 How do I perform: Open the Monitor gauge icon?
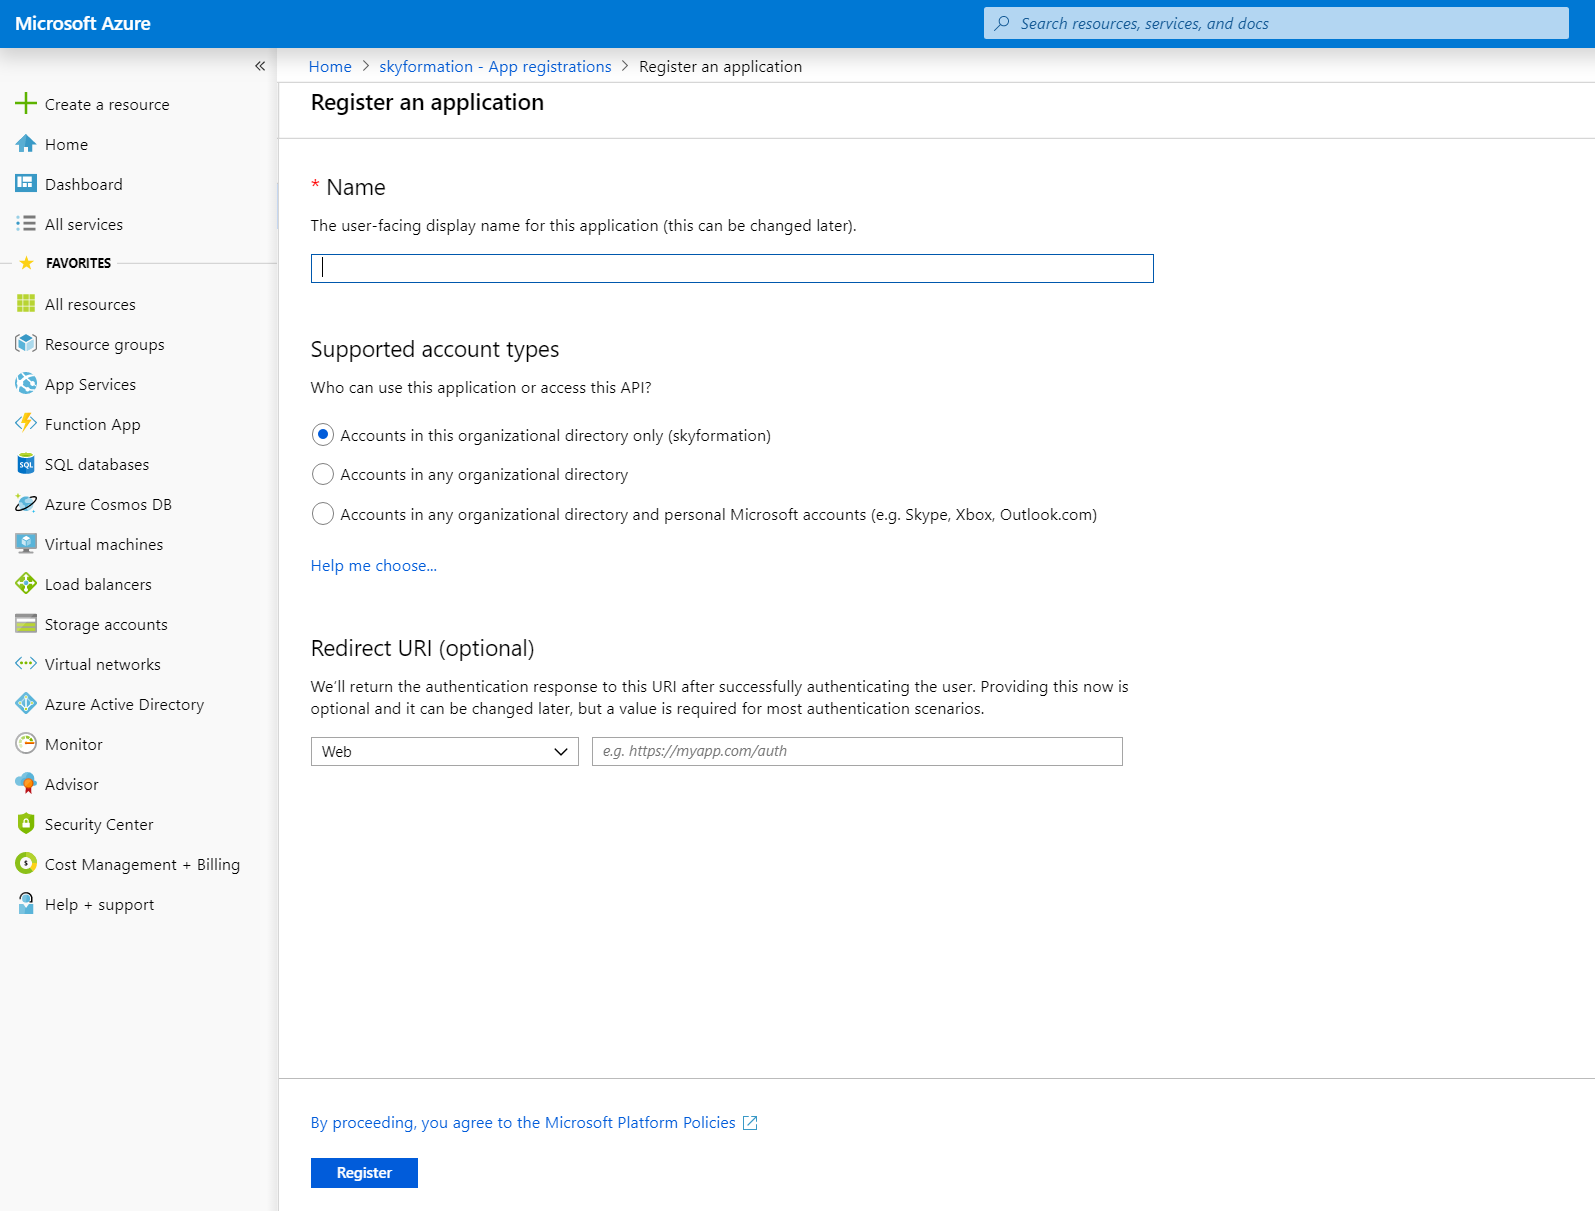26,743
